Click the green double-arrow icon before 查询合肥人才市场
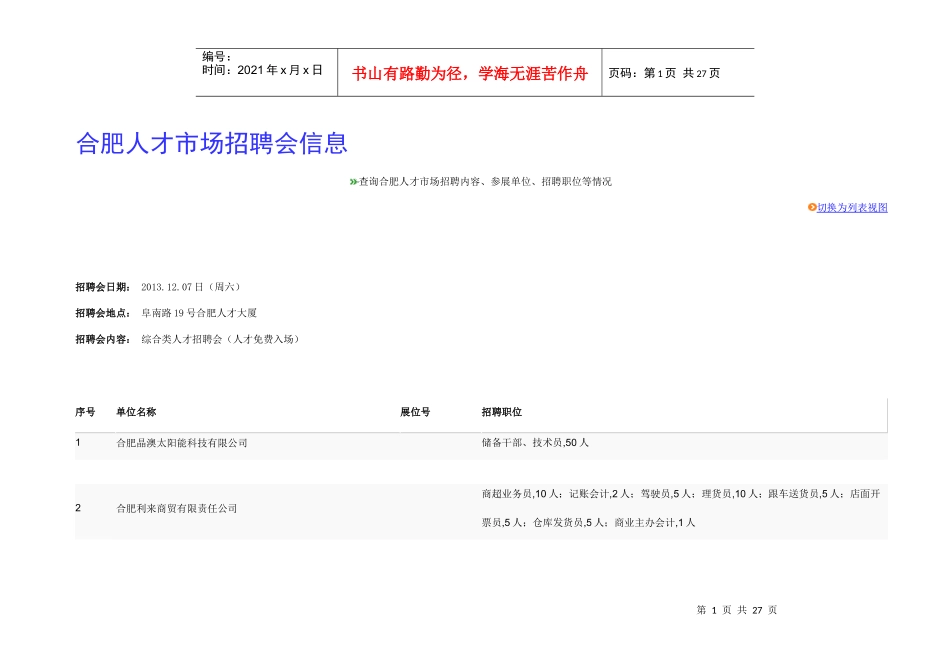Viewport: 950px width, 672px height. click(353, 182)
